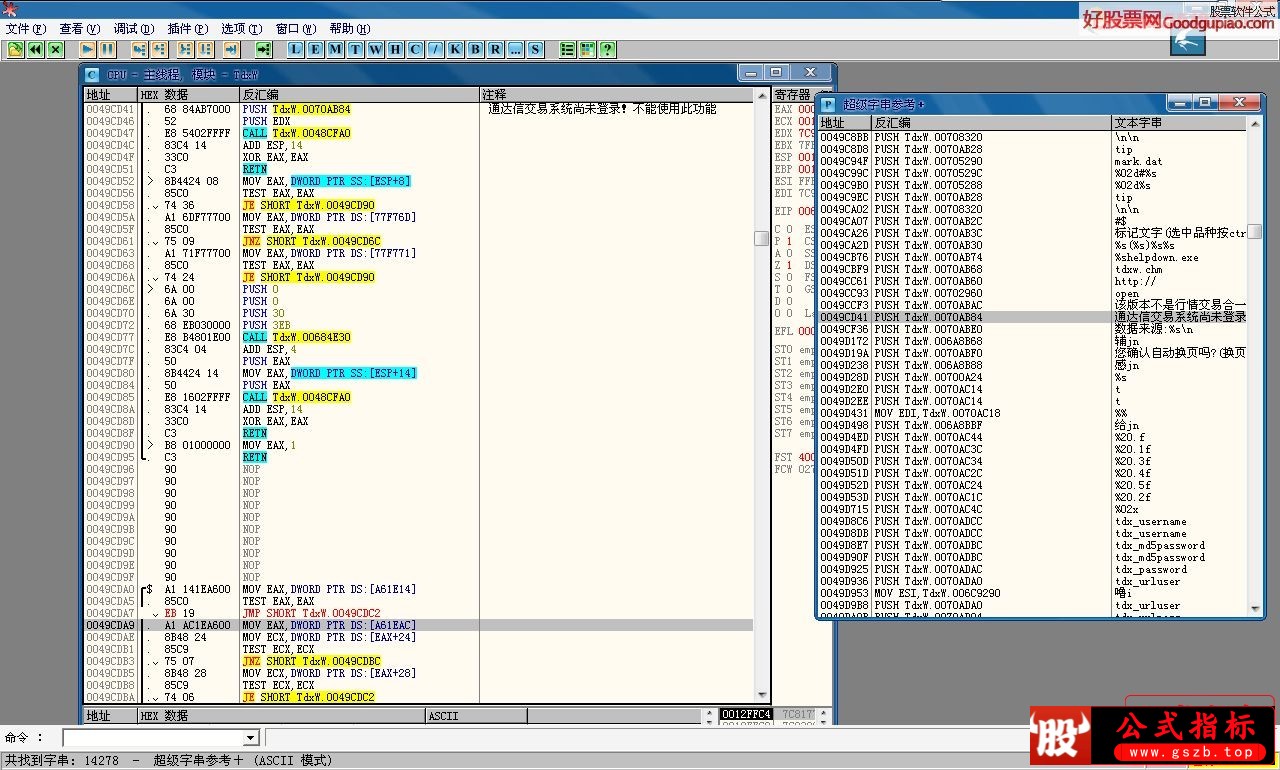
Task: Select the PUSH 3EB disassembly line
Action: 419,325
